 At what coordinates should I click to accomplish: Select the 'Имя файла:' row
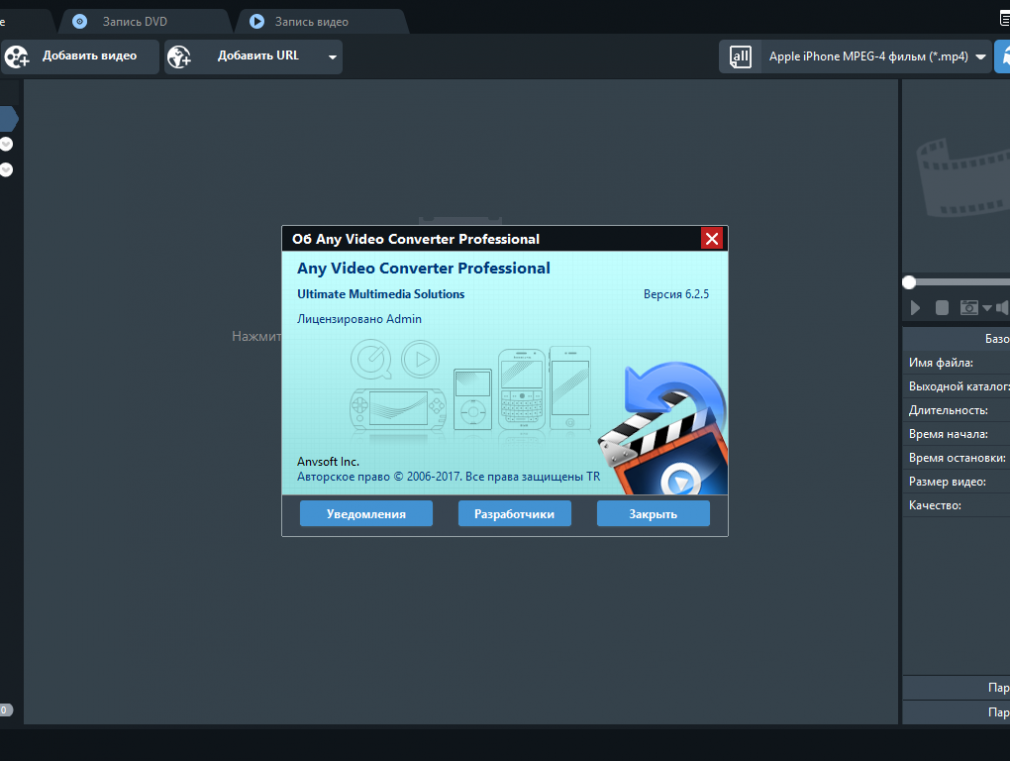[956, 363]
